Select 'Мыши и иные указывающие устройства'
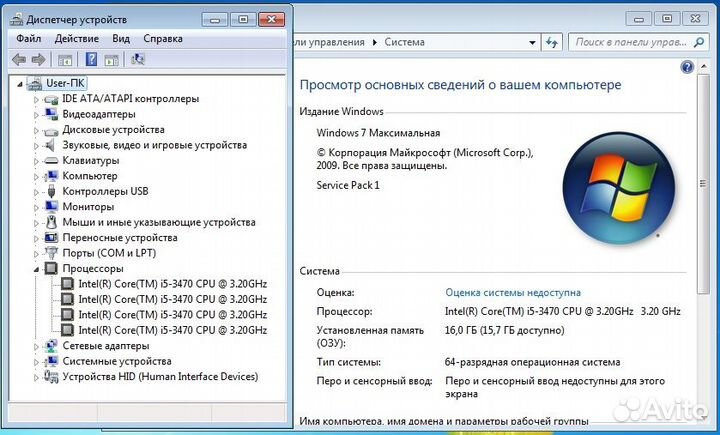This screenshot has height=435, width=720. click(x=159, y=222)
